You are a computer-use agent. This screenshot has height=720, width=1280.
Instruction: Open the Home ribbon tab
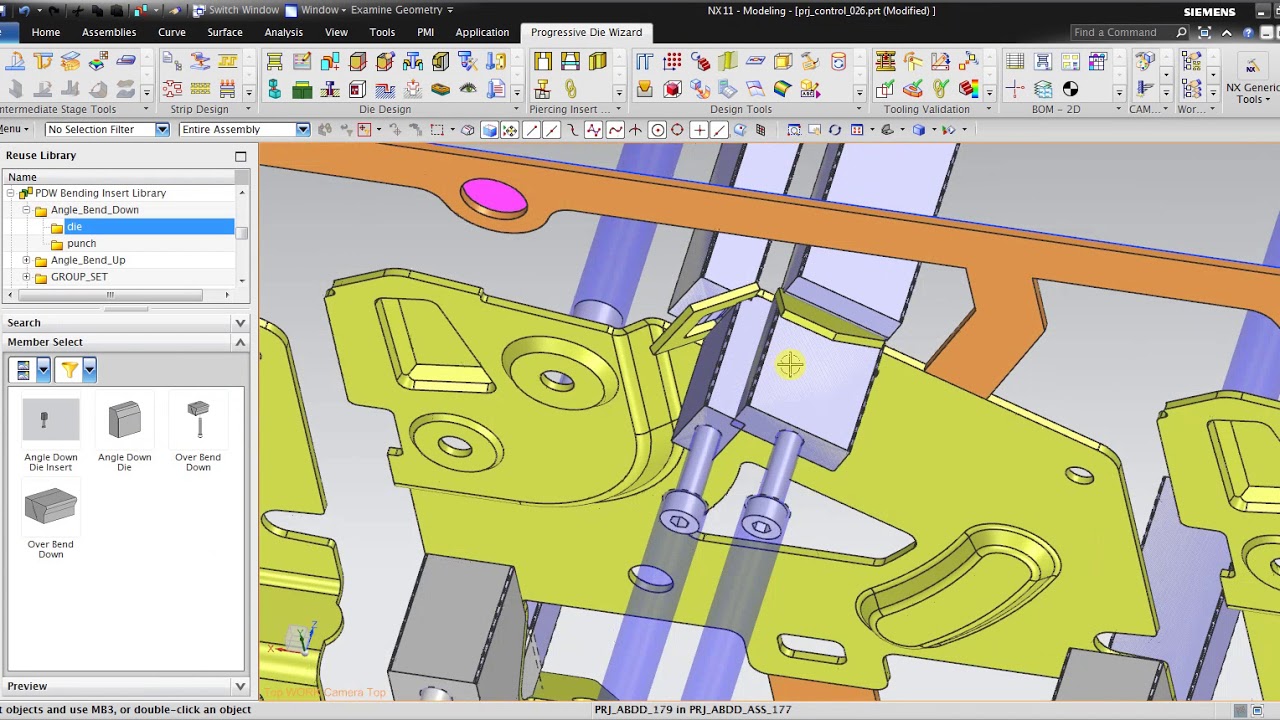click(x=45, y=32)
